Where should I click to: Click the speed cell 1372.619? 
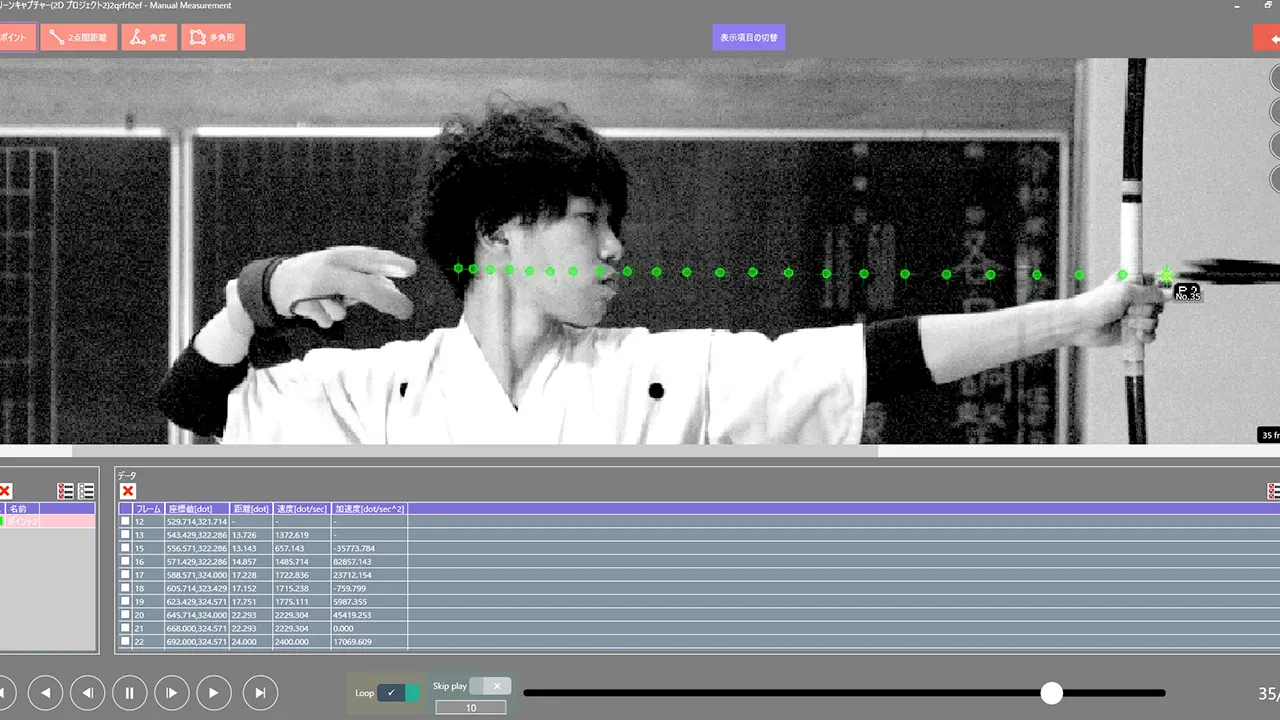pyautogui.click(x=302, y=535)
